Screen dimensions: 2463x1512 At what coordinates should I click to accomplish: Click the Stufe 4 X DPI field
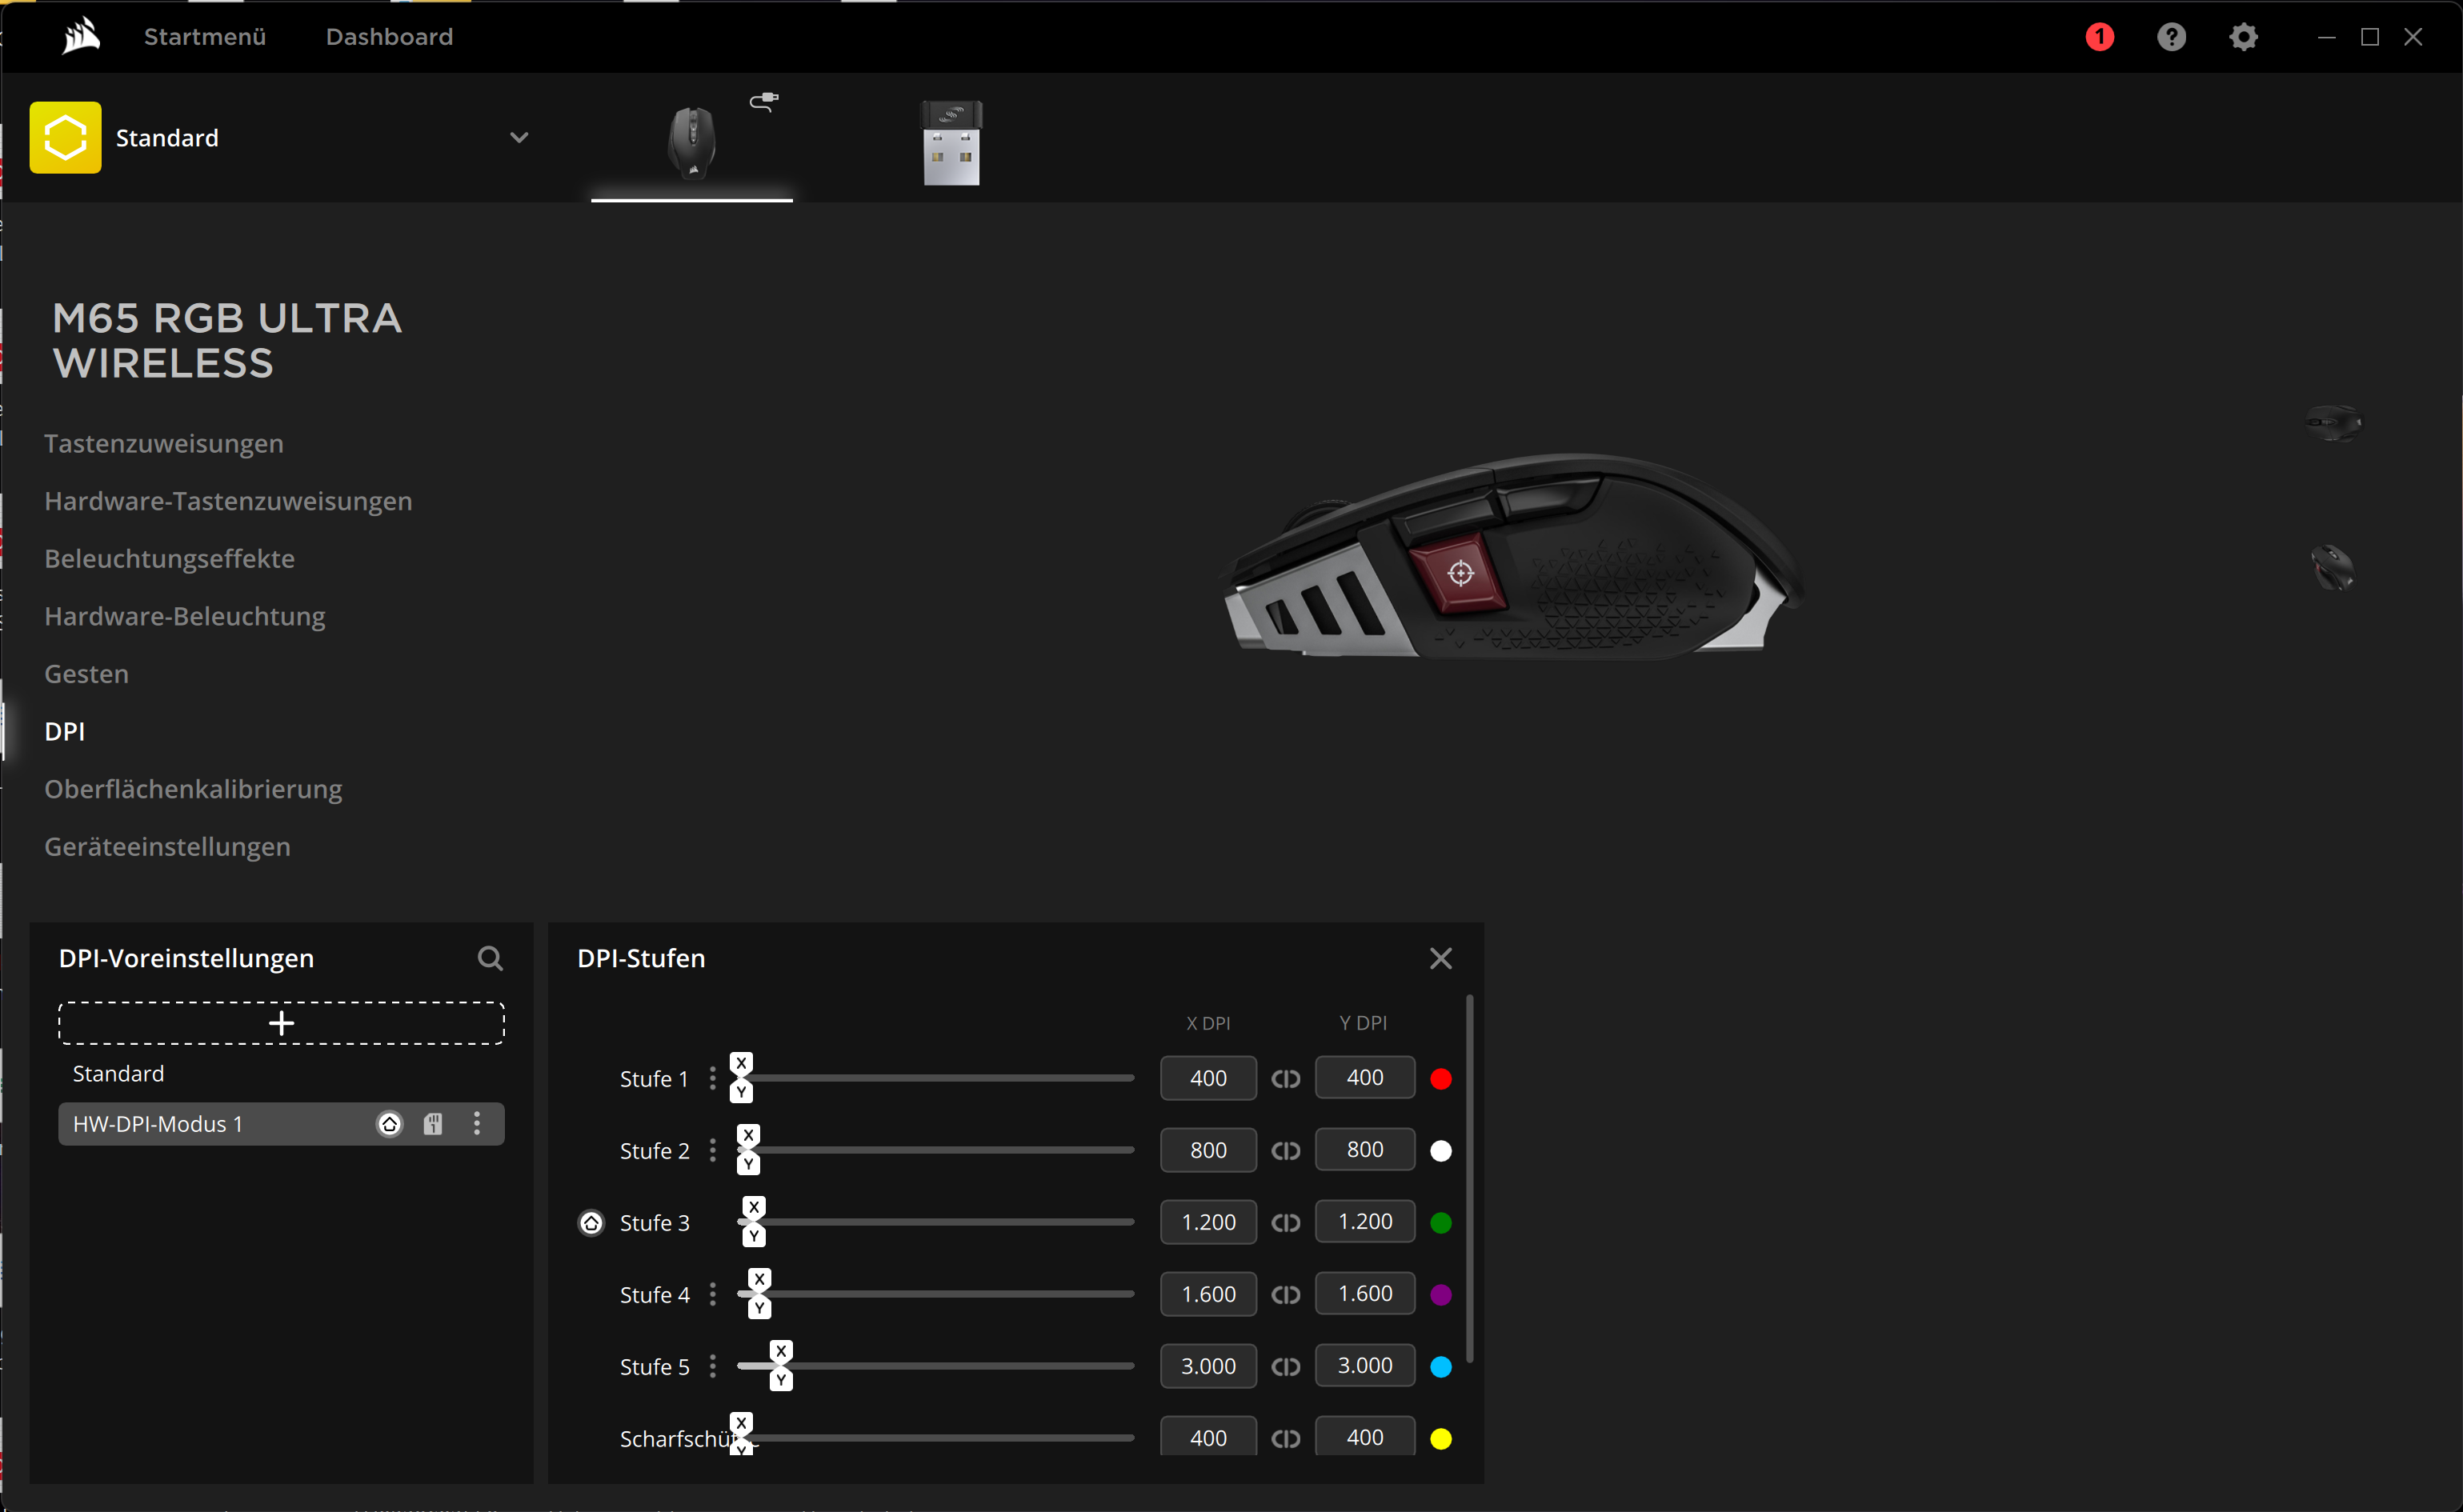pyautogui.click(x=1208, y=1294)
